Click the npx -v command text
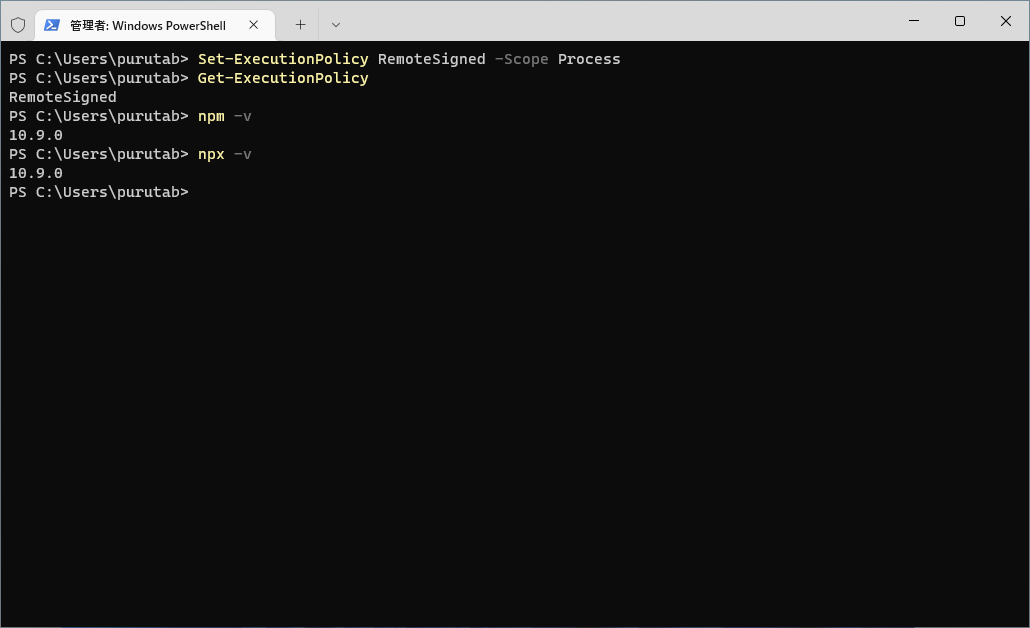The height and width of the screenshot is (628, 1030). (x=225, y=154)
